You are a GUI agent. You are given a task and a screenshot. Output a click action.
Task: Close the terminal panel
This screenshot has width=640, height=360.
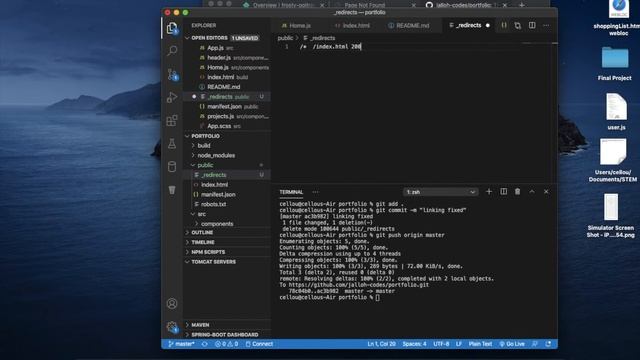[x=546, y=191]
